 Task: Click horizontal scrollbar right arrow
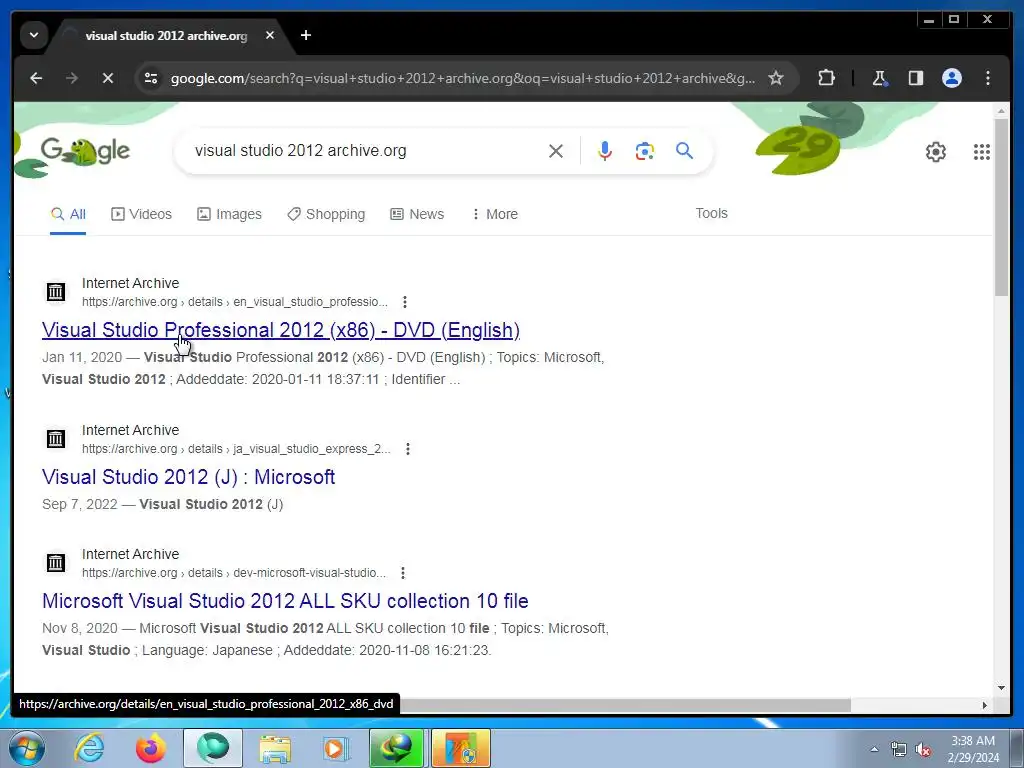(985, 705)
